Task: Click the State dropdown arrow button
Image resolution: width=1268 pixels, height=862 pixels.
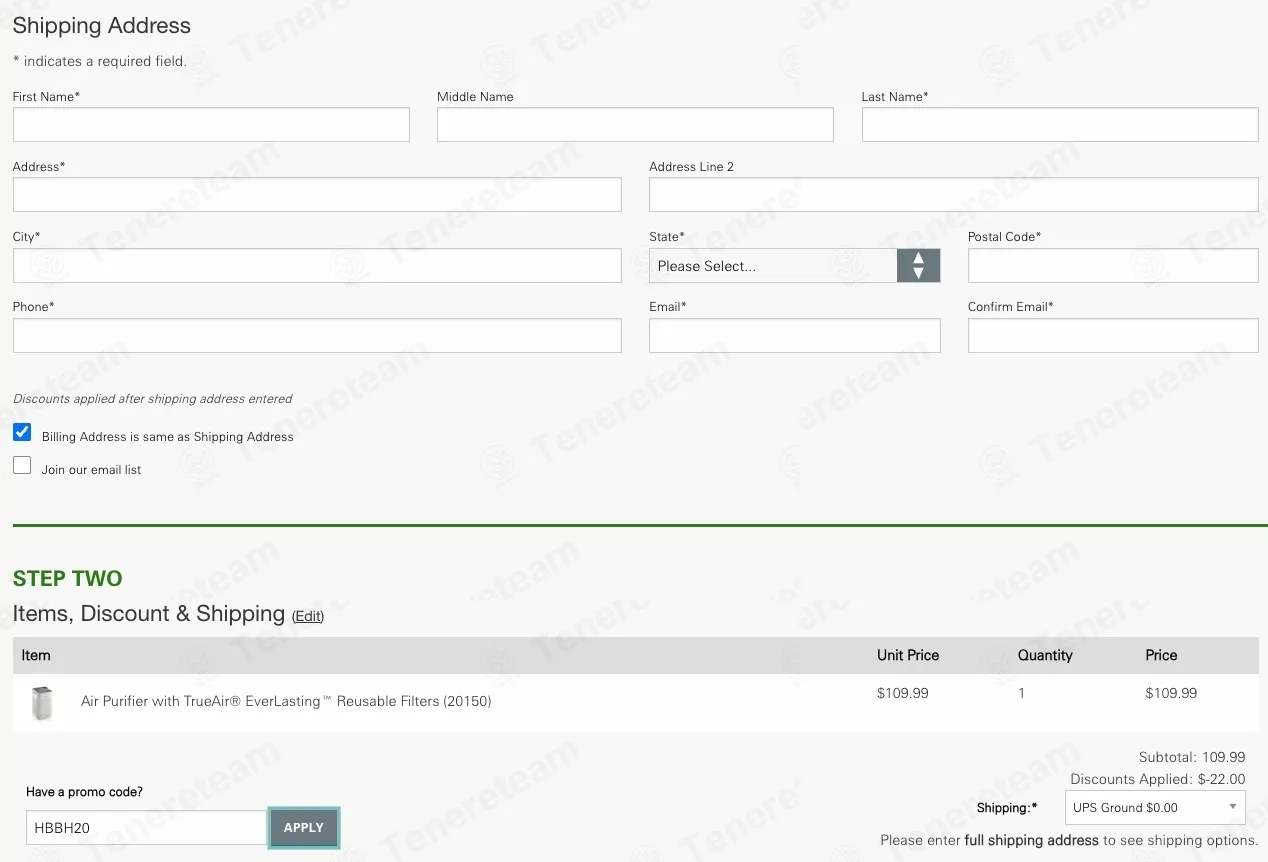Action: pos(919,265)
